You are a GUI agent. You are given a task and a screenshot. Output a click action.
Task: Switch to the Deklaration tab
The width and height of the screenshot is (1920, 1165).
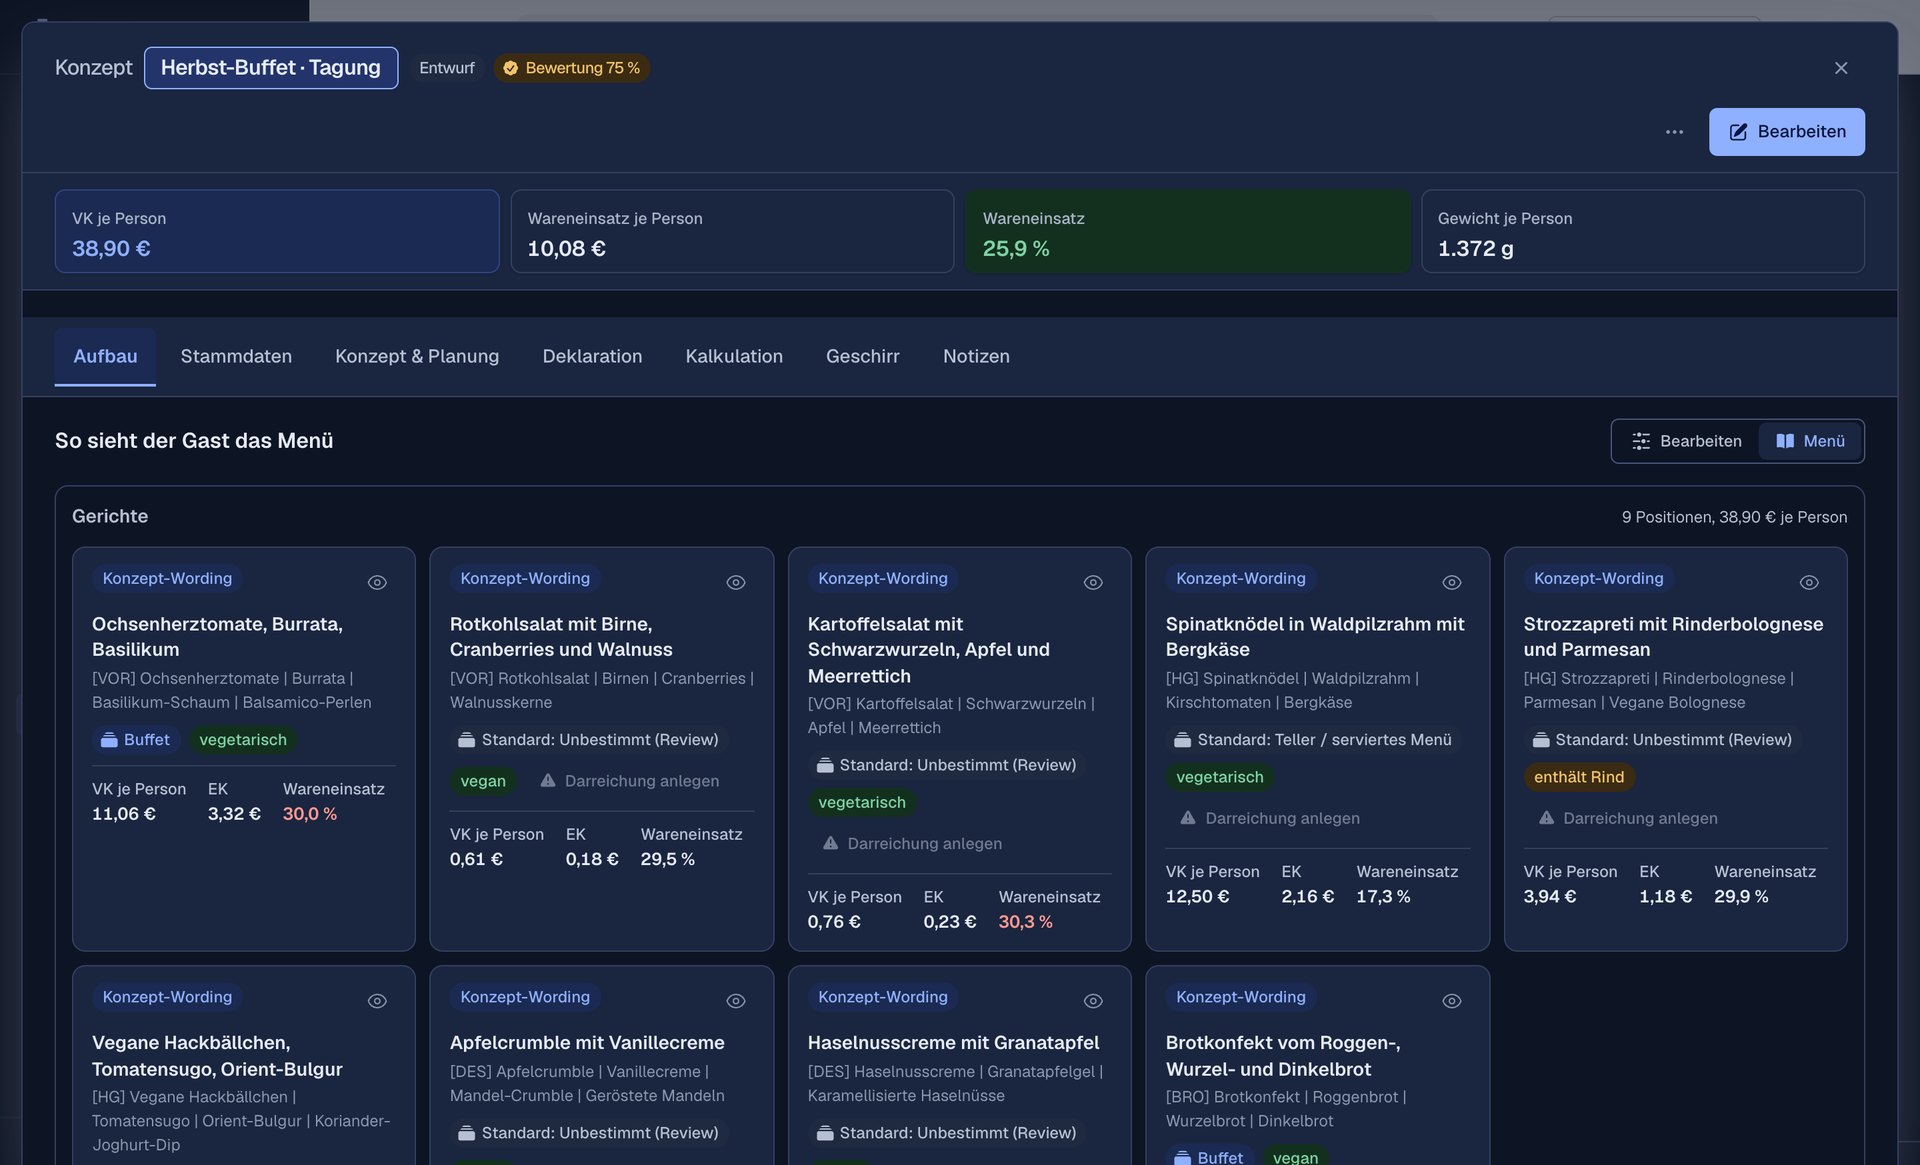click(x=592, y=356)
